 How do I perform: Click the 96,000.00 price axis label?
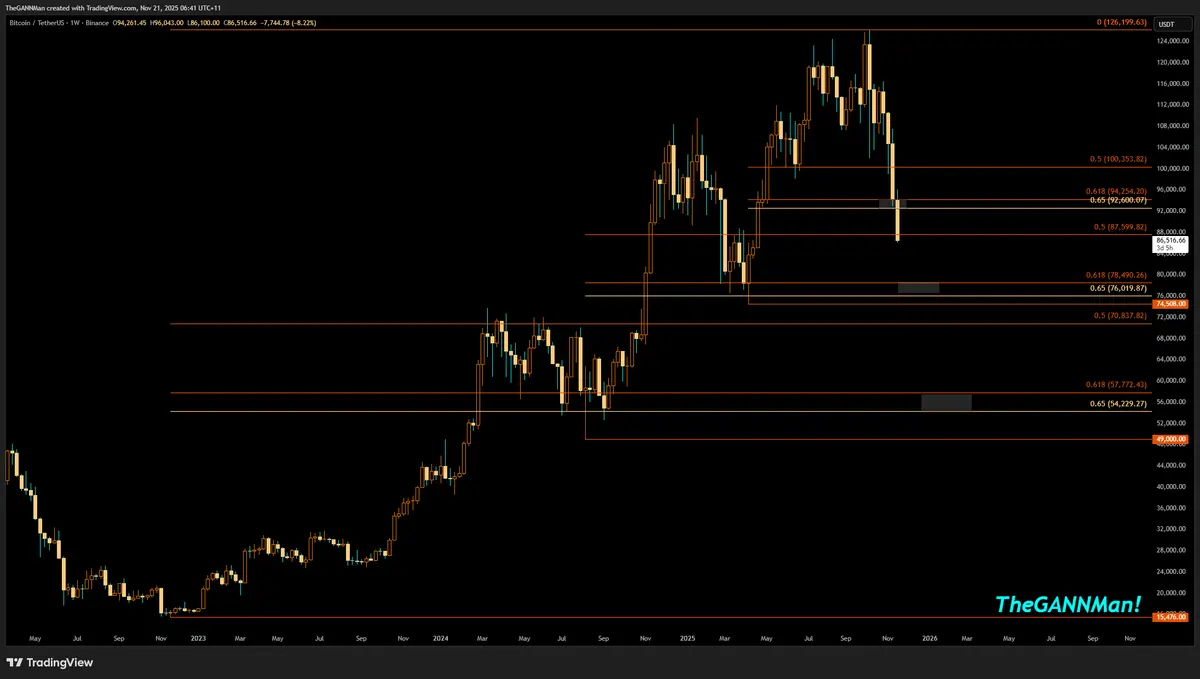click(1171, 190)
